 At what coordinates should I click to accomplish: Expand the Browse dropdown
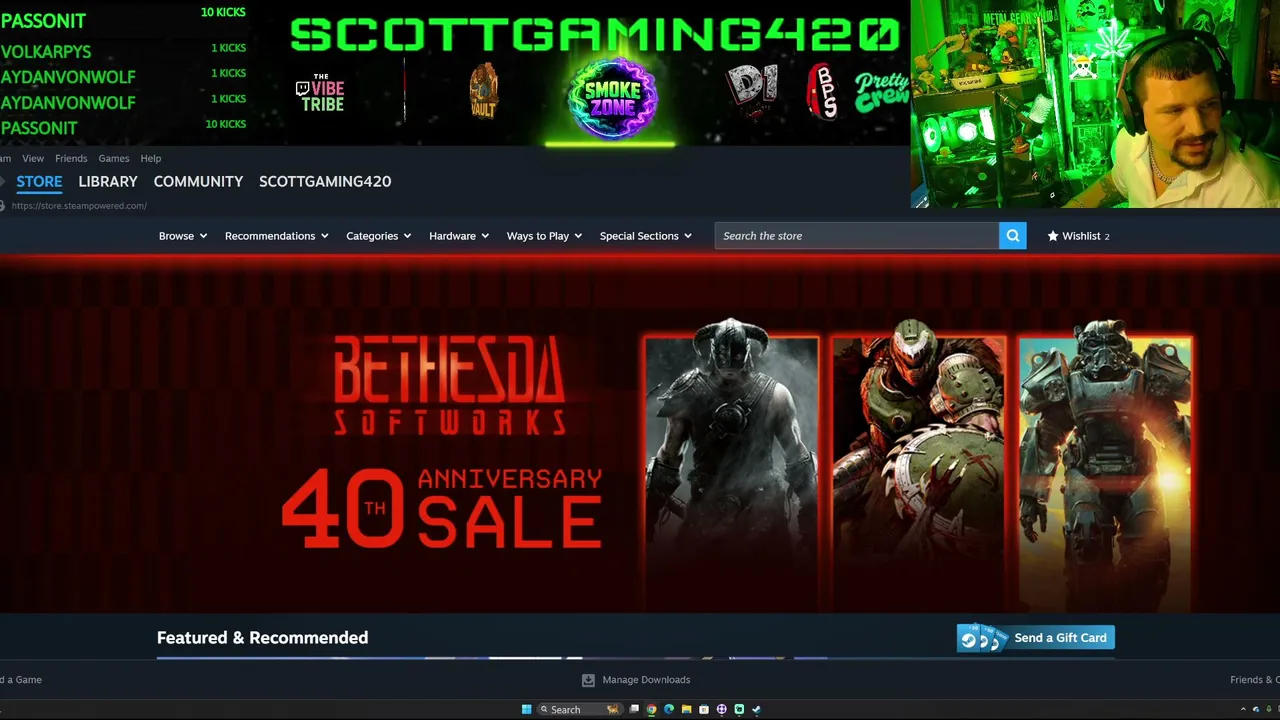183,236
